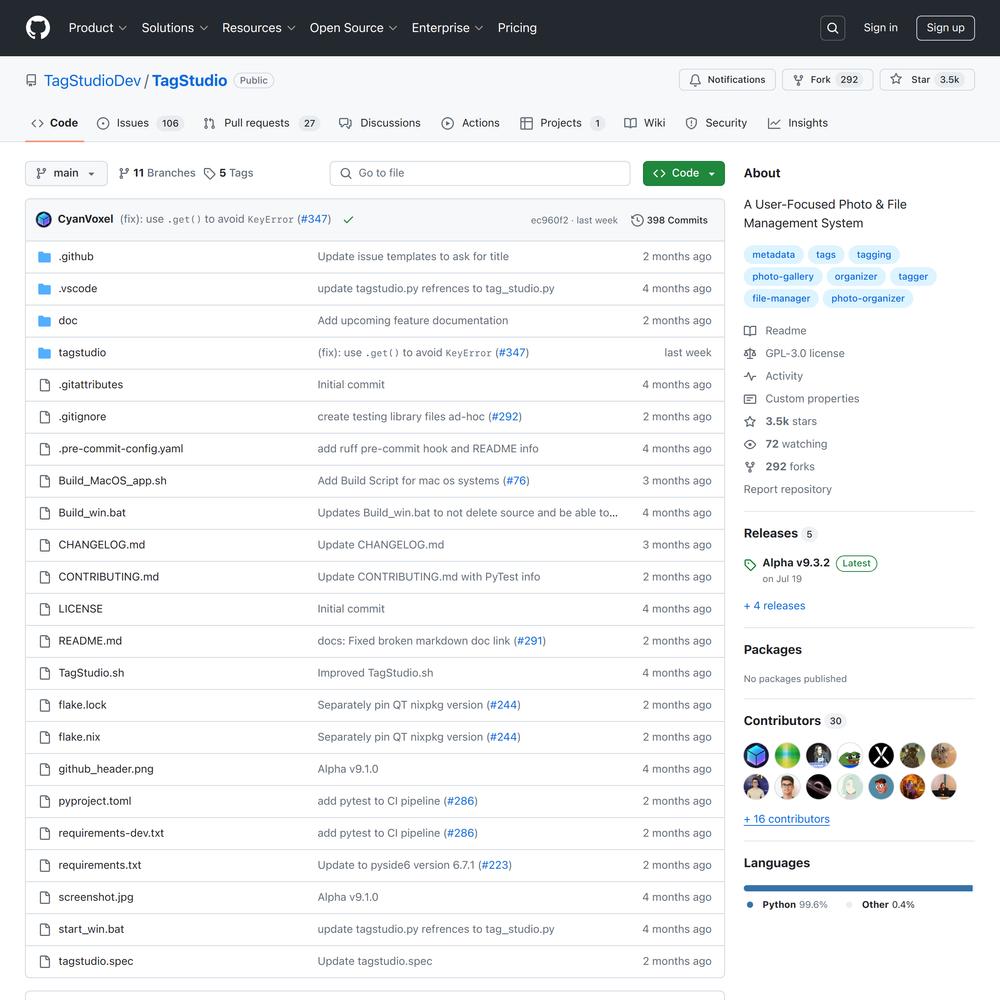Screen dimensions: 1000x1000
Task: Open the pyproject.toml file
Action: click(94, 801)
